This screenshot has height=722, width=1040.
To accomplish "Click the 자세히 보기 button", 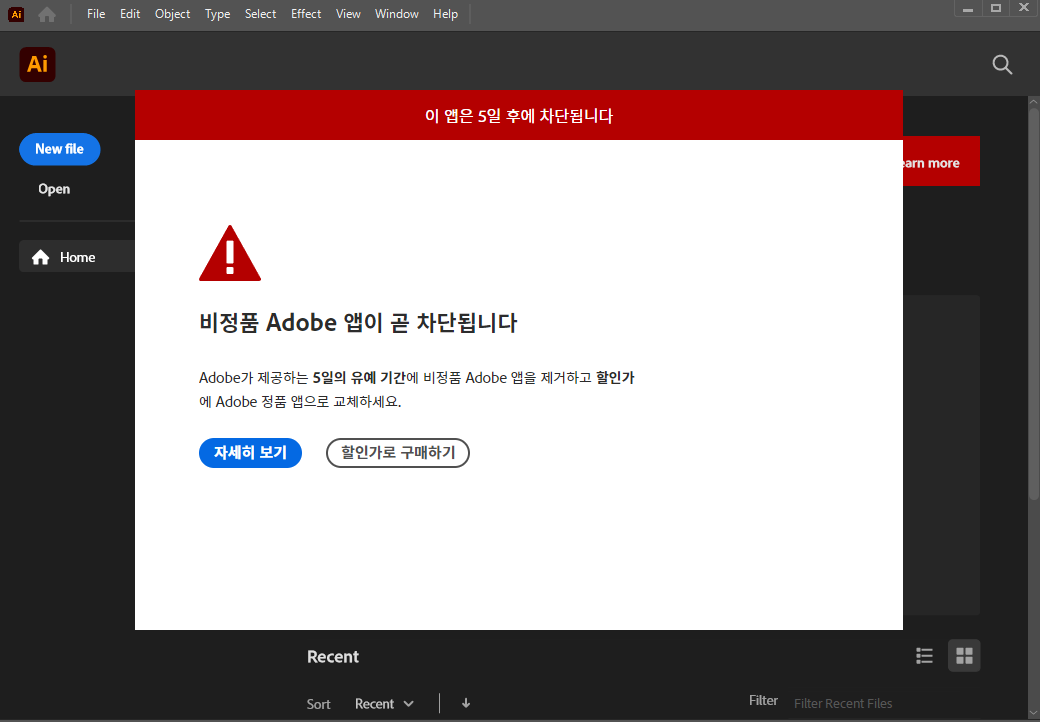I will (x=250, y=453).
